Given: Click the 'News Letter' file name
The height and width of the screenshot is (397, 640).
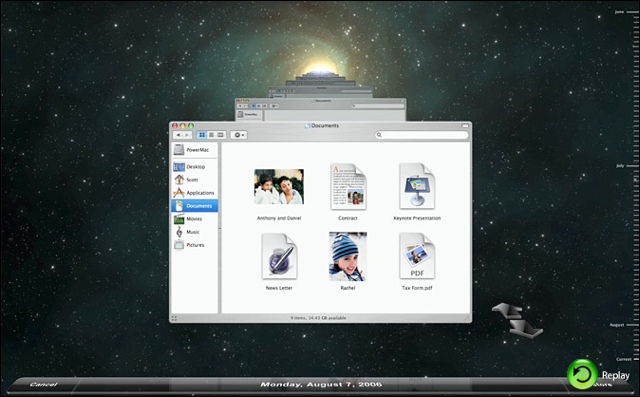Looking at the screenshot, I should (279, 288).
